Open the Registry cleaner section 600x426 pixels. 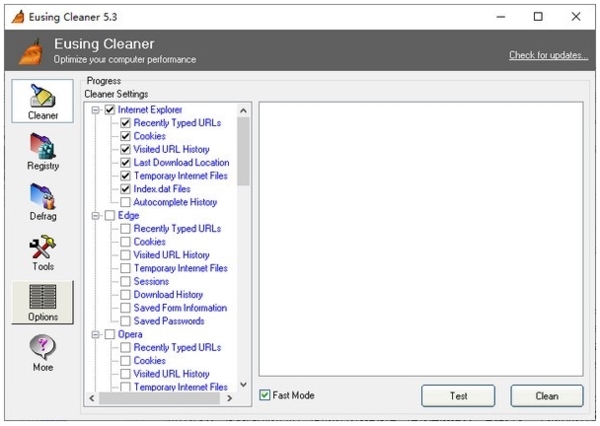[x=42, y=152]
